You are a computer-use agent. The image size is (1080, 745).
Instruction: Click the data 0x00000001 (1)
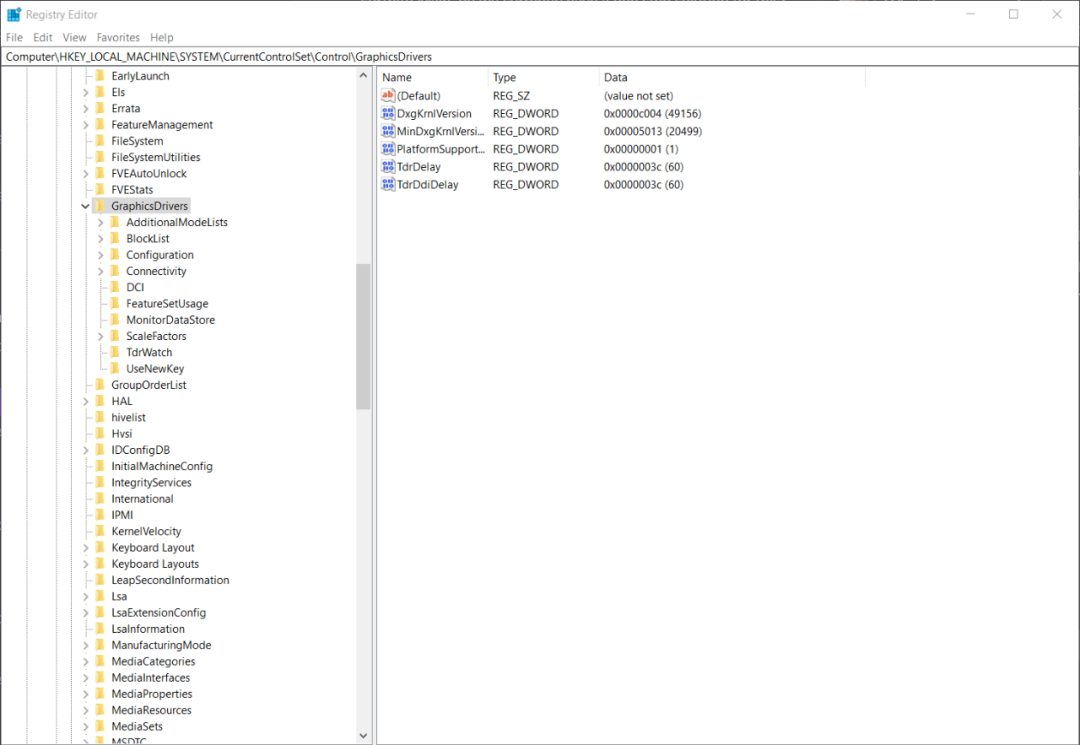point(641,149)
